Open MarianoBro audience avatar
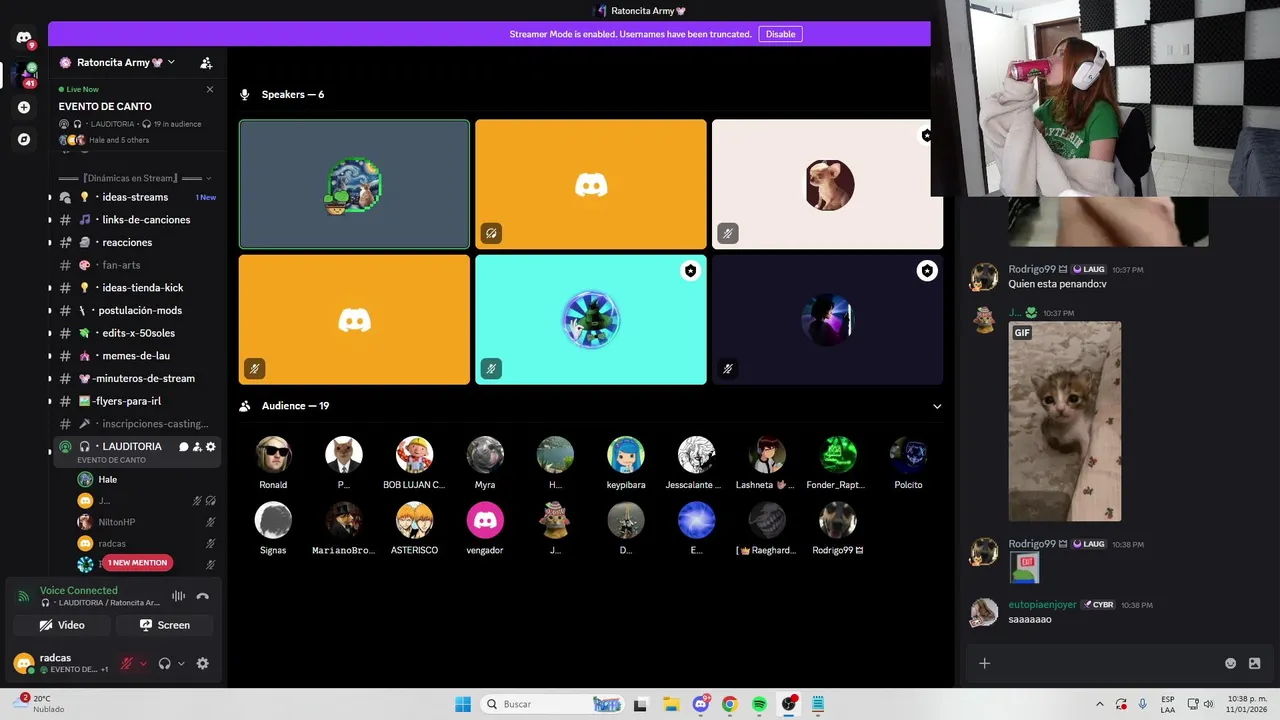Viewport: 1280px width, 720px height. 343,520
